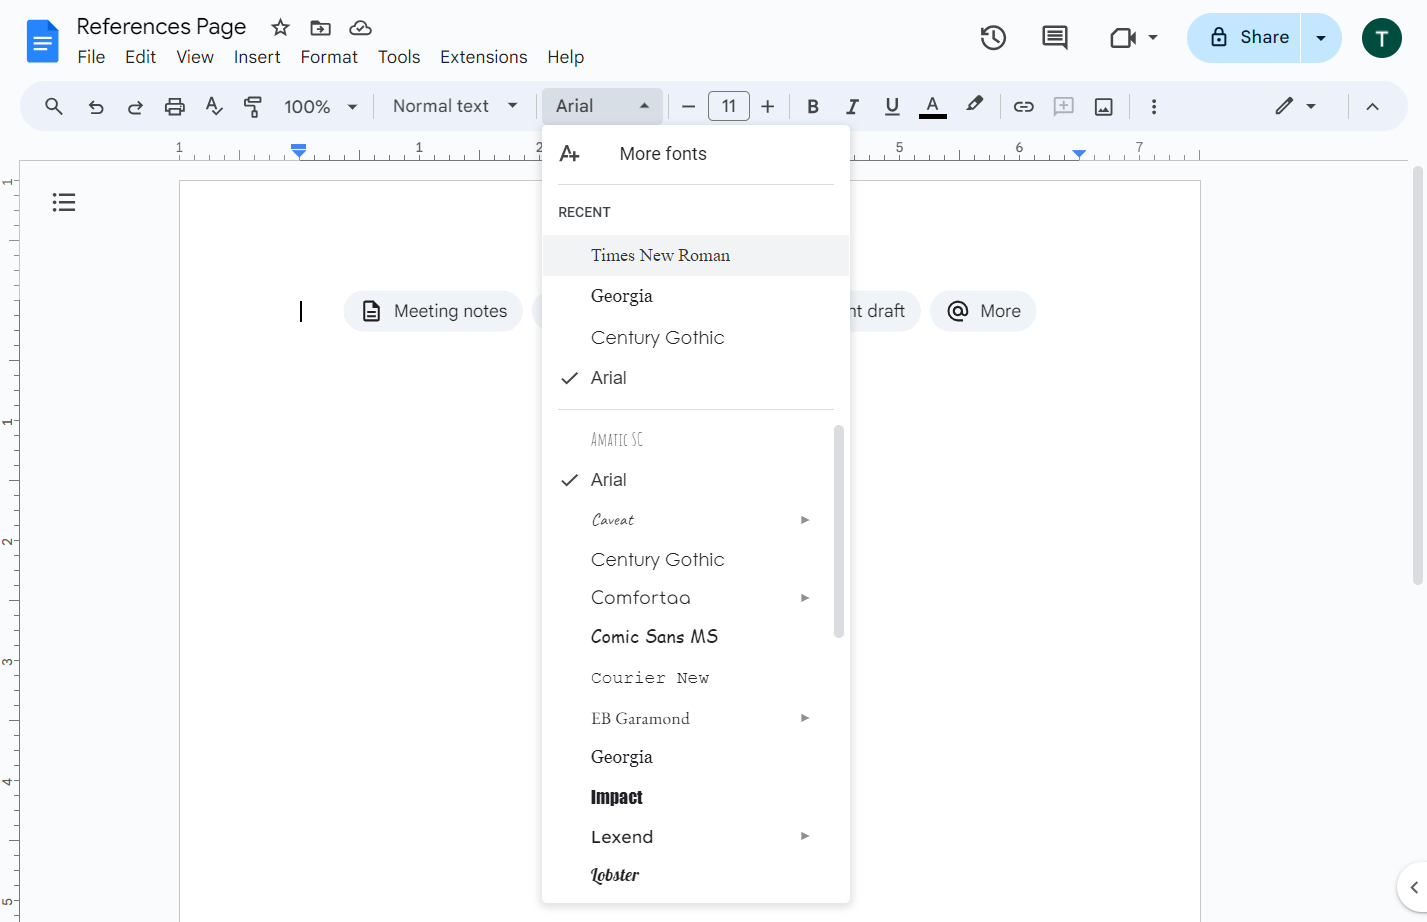
Task: Open the zoom 100% dropdown
Action: point(321,106)
